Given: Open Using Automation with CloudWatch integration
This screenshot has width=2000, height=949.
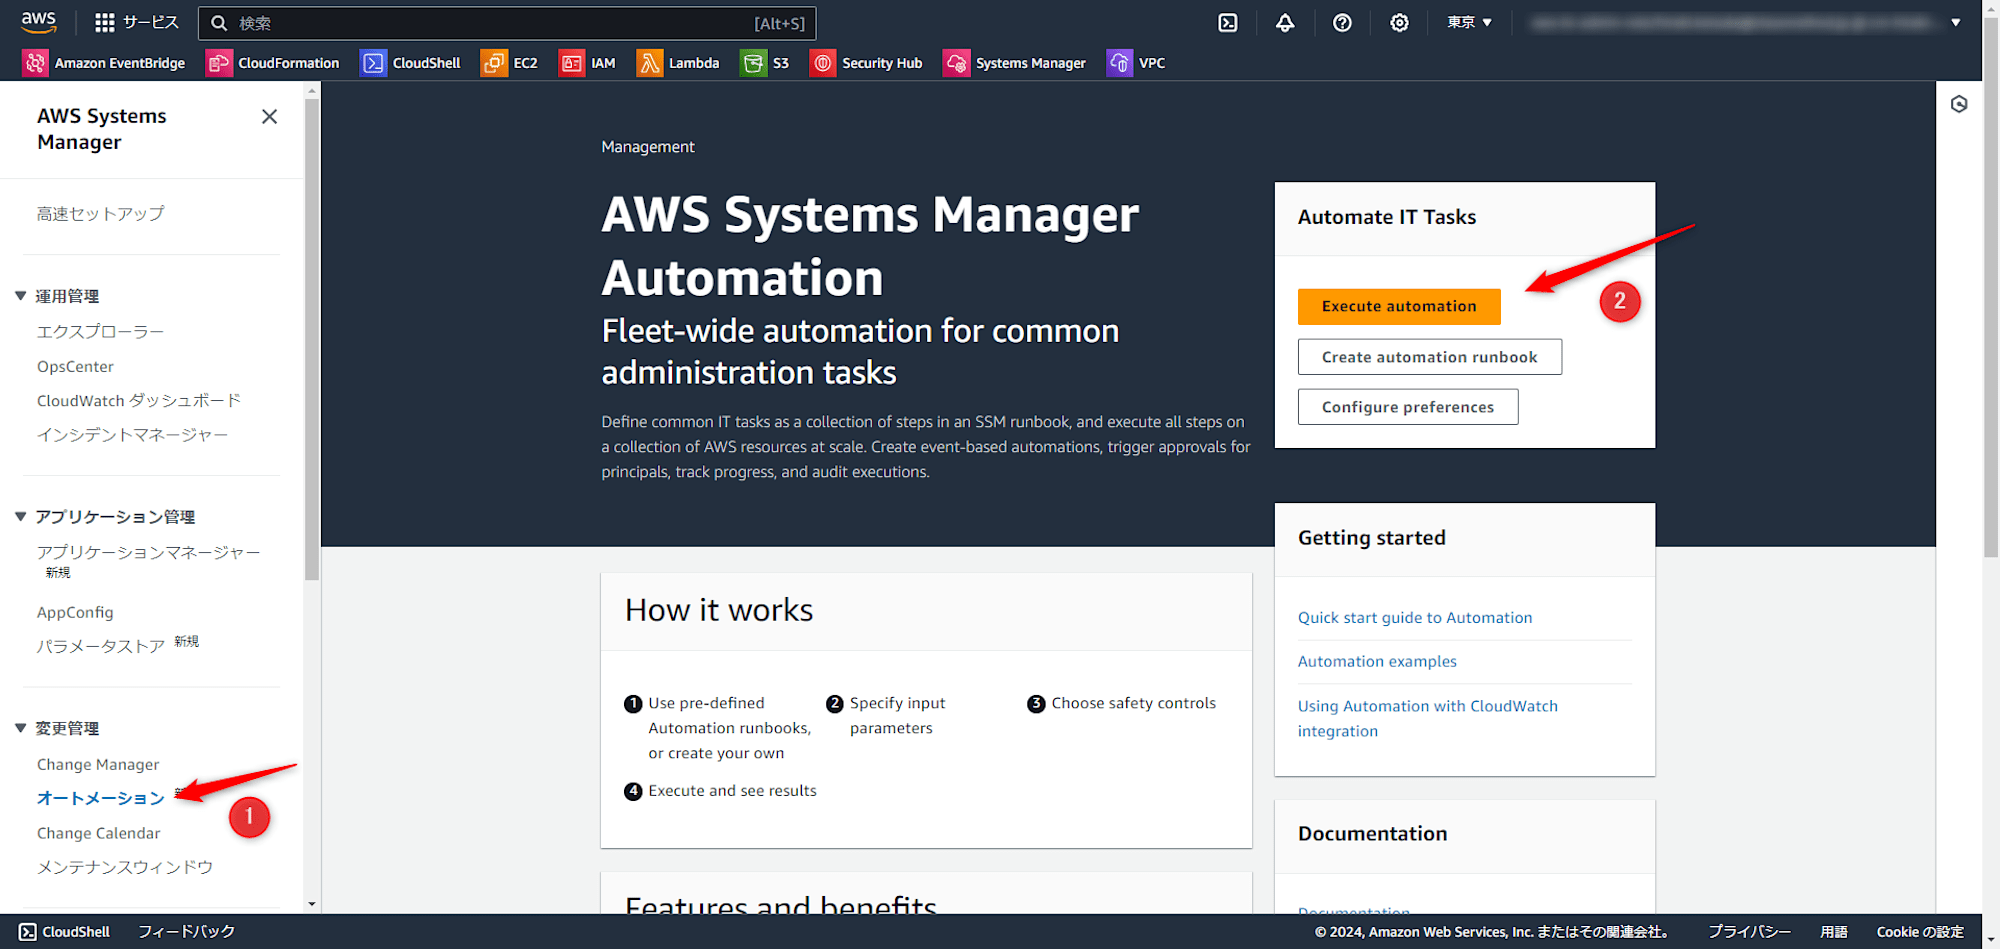Looking at the screenshot, I should click(1428, 718).
